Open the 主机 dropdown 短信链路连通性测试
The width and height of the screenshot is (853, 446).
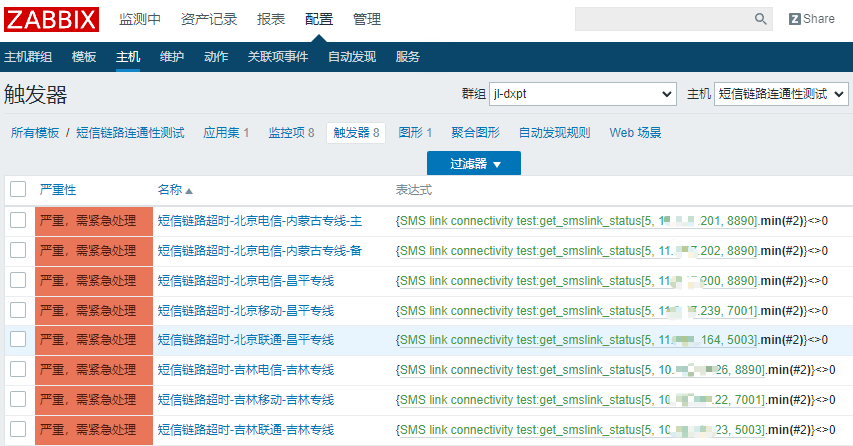pyautogui.click(x=781, y=94)
